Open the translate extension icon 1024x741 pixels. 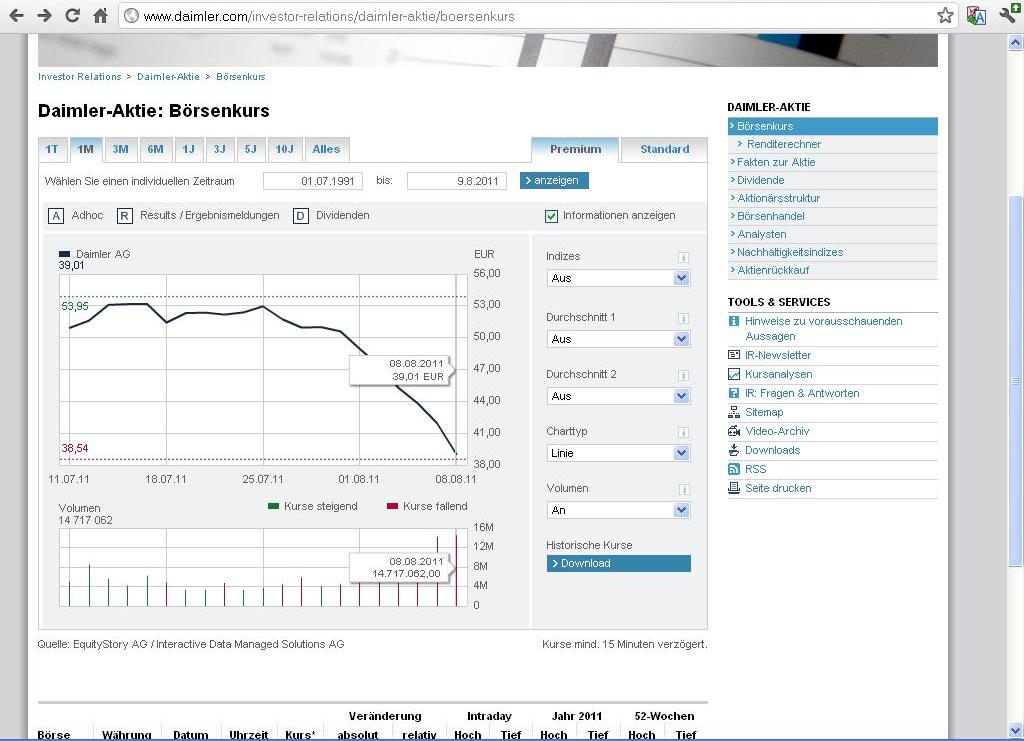[976, 16]
